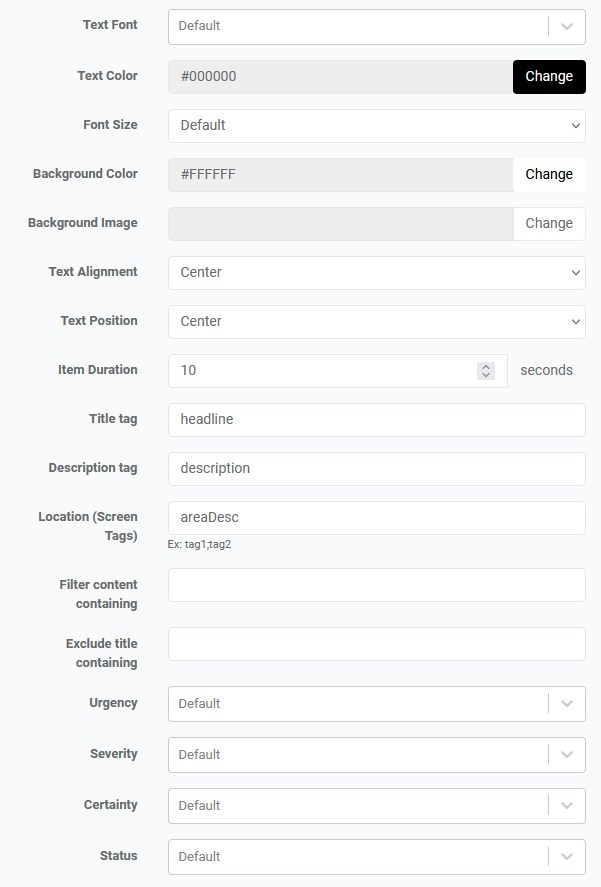Open the Text Alignment dropdown showing Center

376,272
